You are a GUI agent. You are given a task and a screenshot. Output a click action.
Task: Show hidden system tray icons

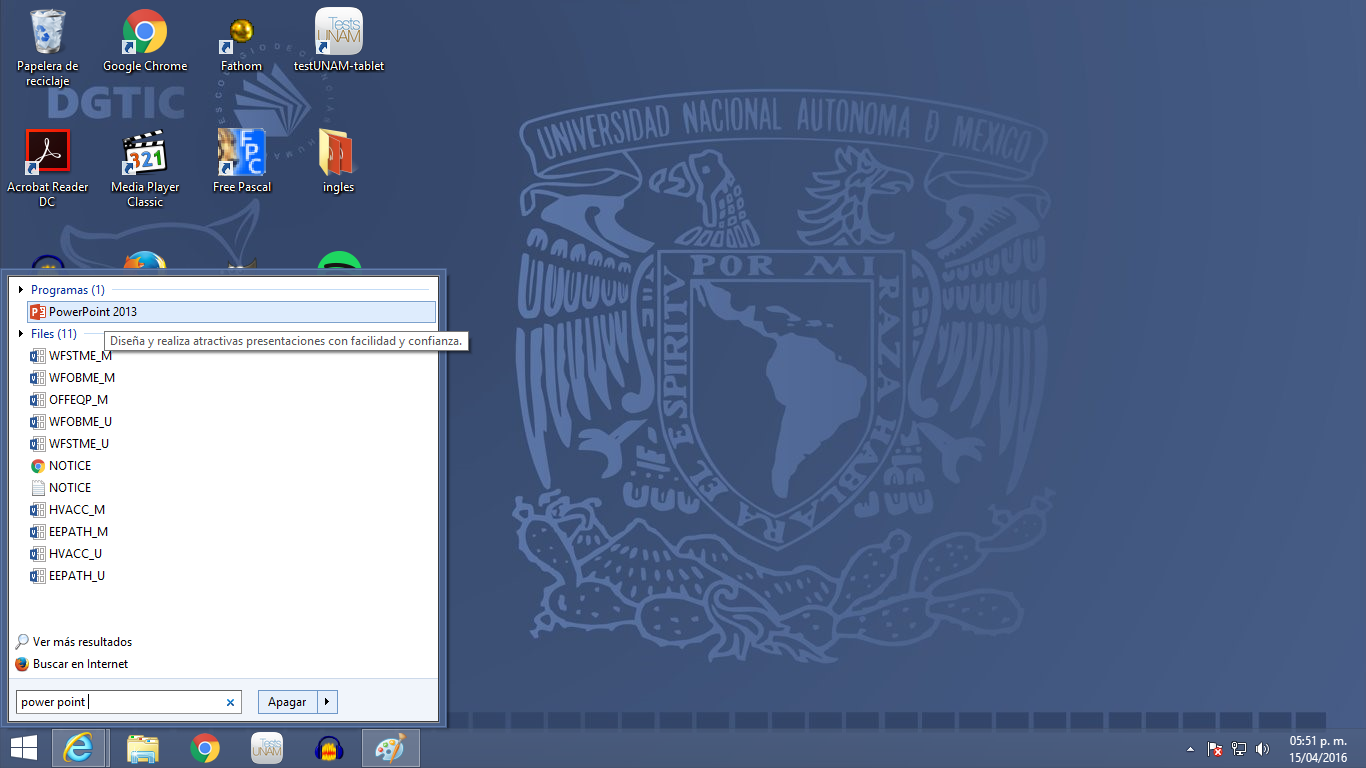coord(1190,748)
